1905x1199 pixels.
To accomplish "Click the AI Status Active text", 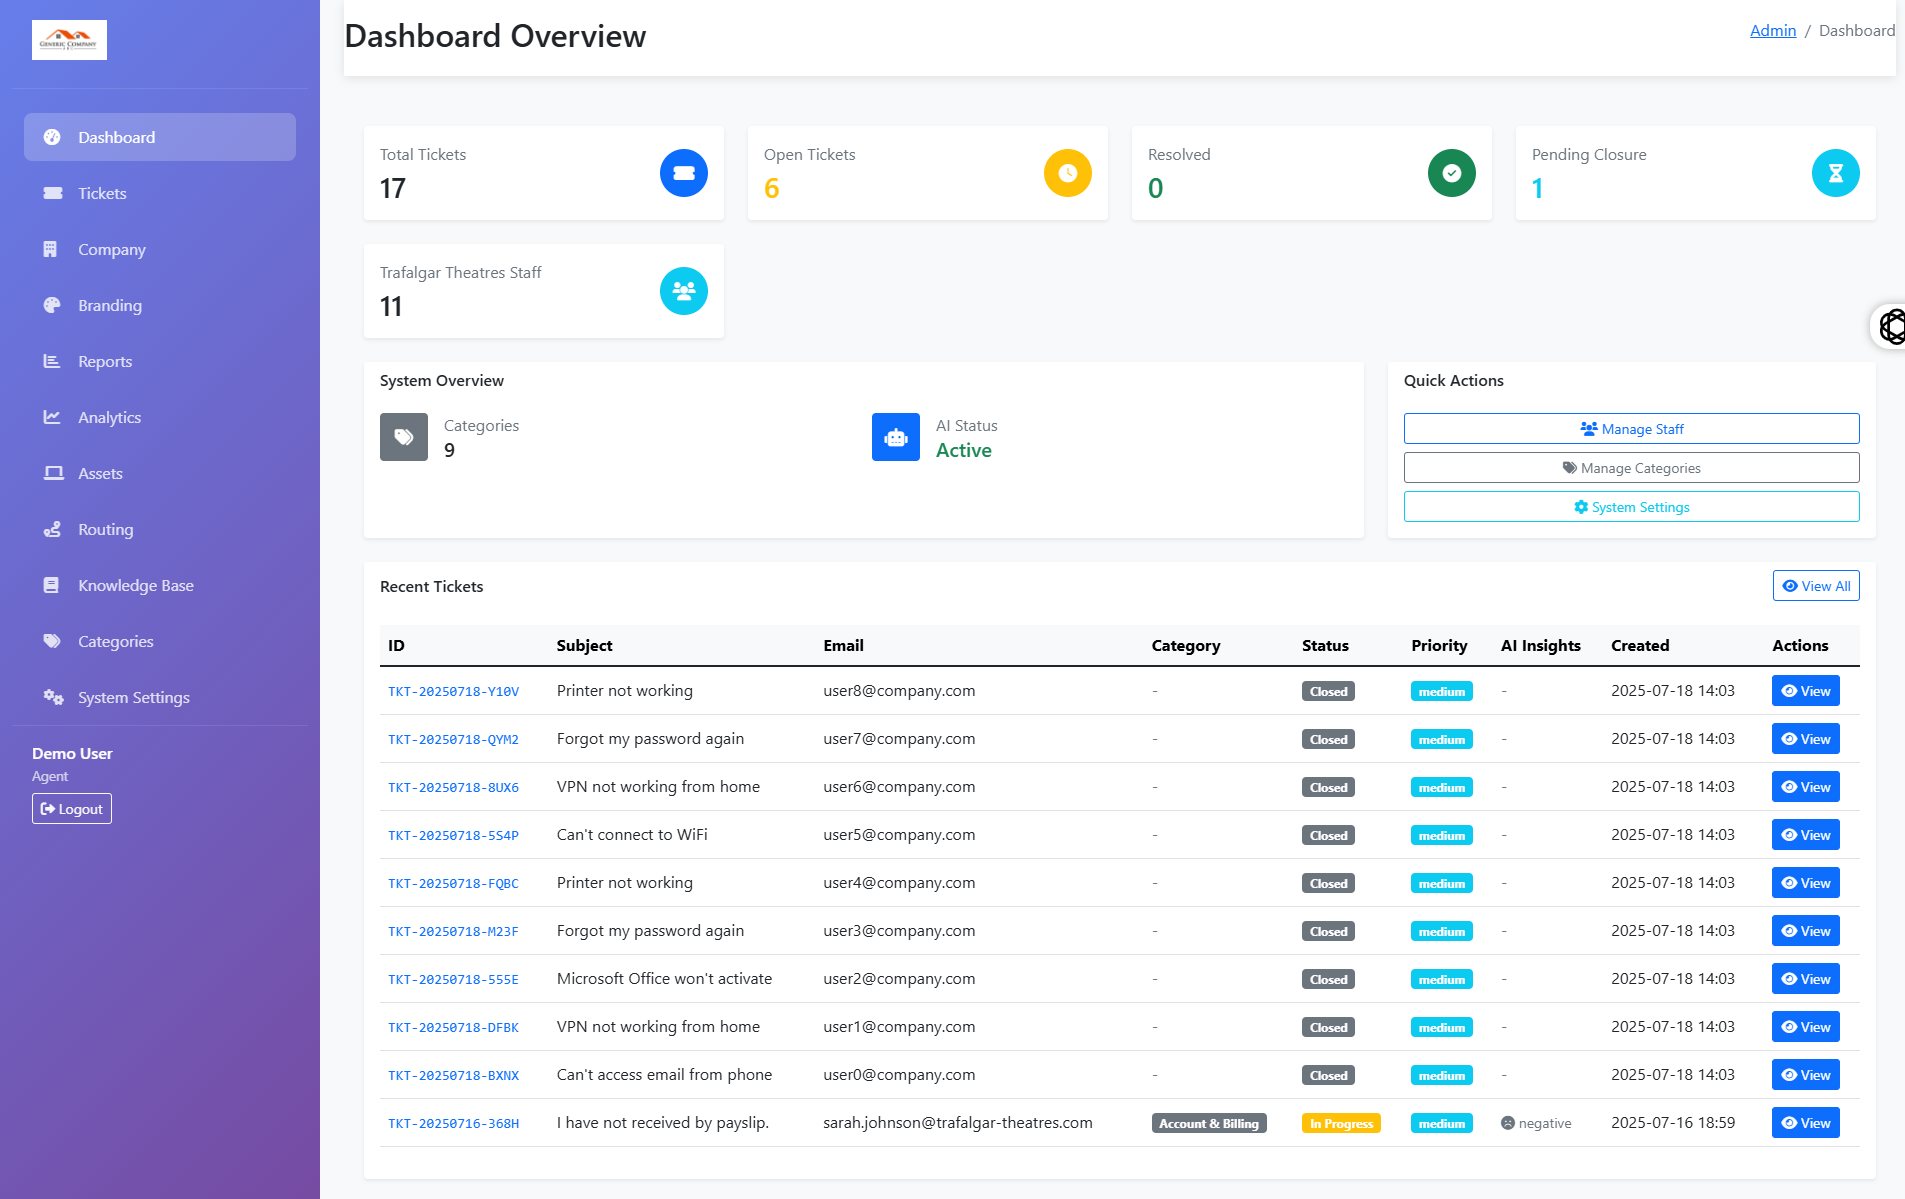I will pos(964,450).
